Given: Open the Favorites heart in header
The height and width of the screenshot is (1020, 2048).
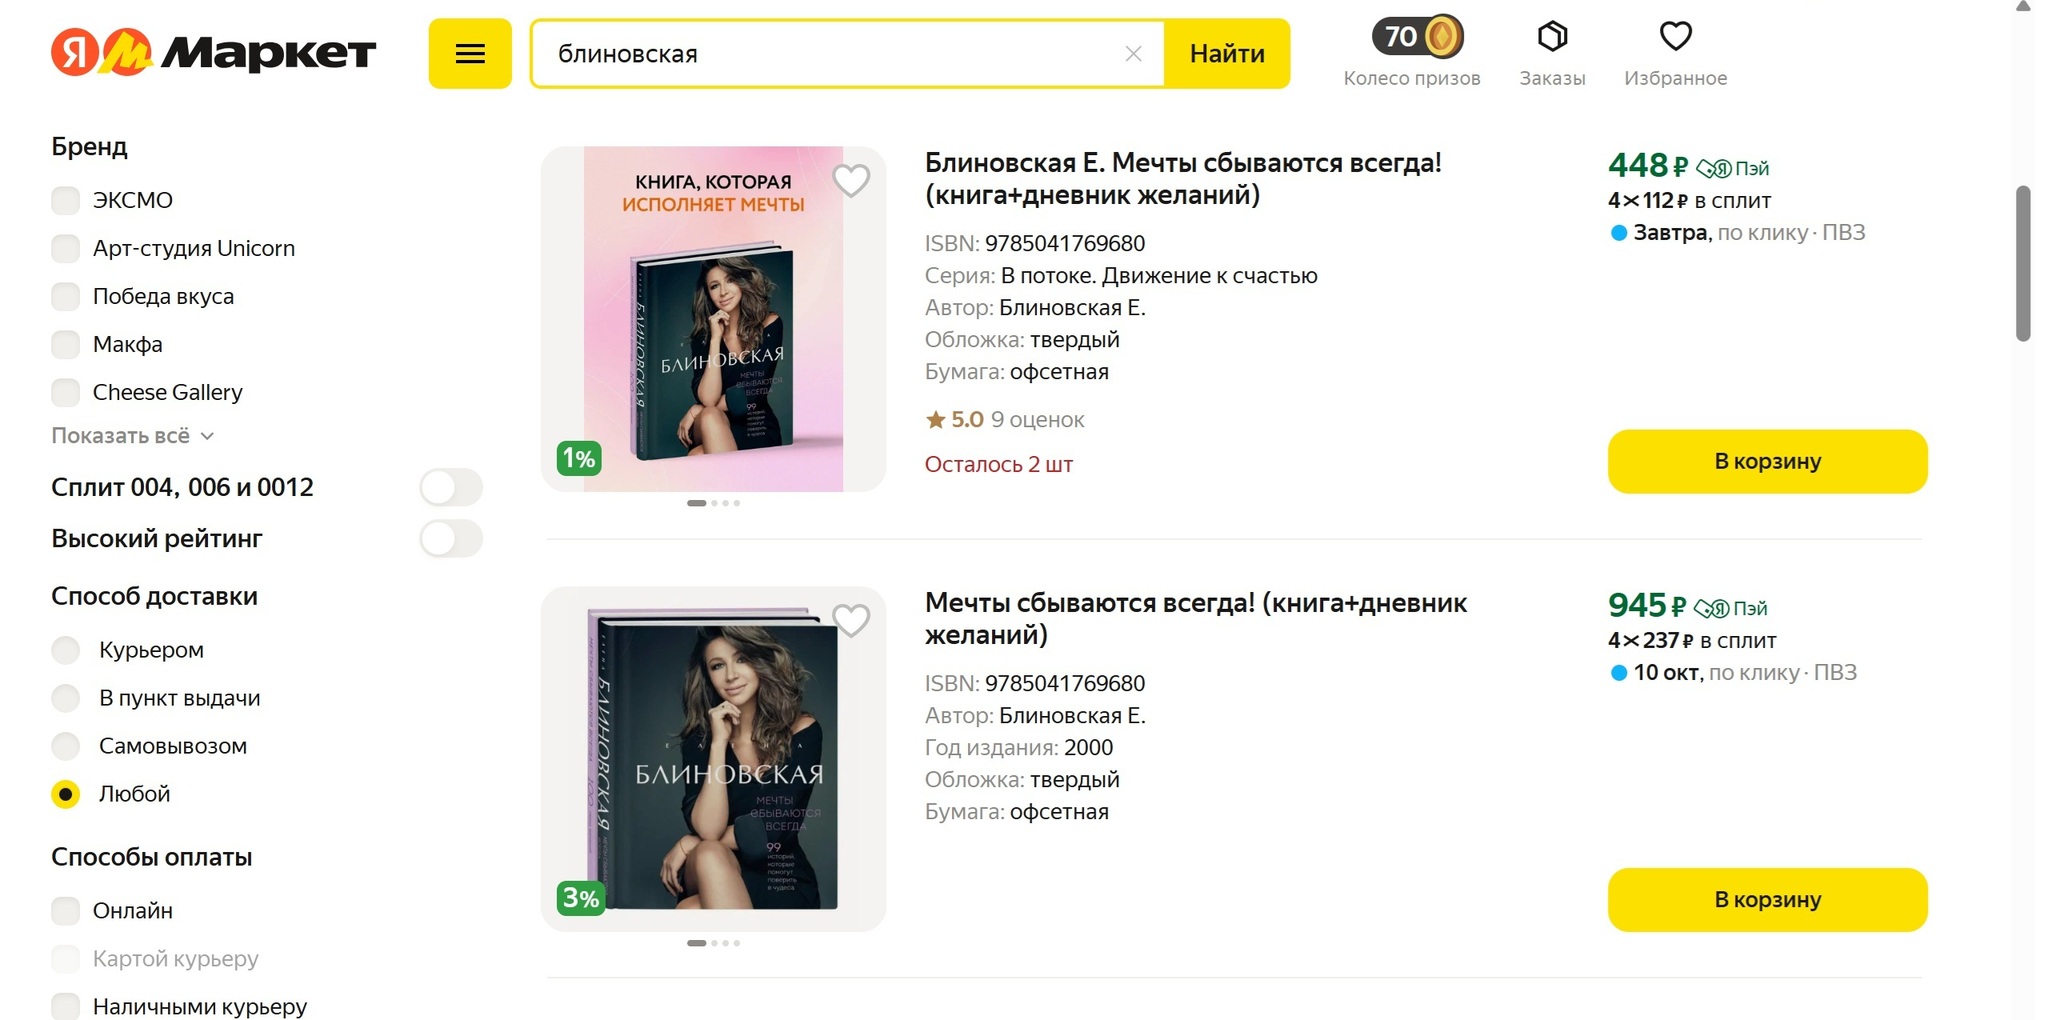Looking at the screenshot, I should [1675, 37].
